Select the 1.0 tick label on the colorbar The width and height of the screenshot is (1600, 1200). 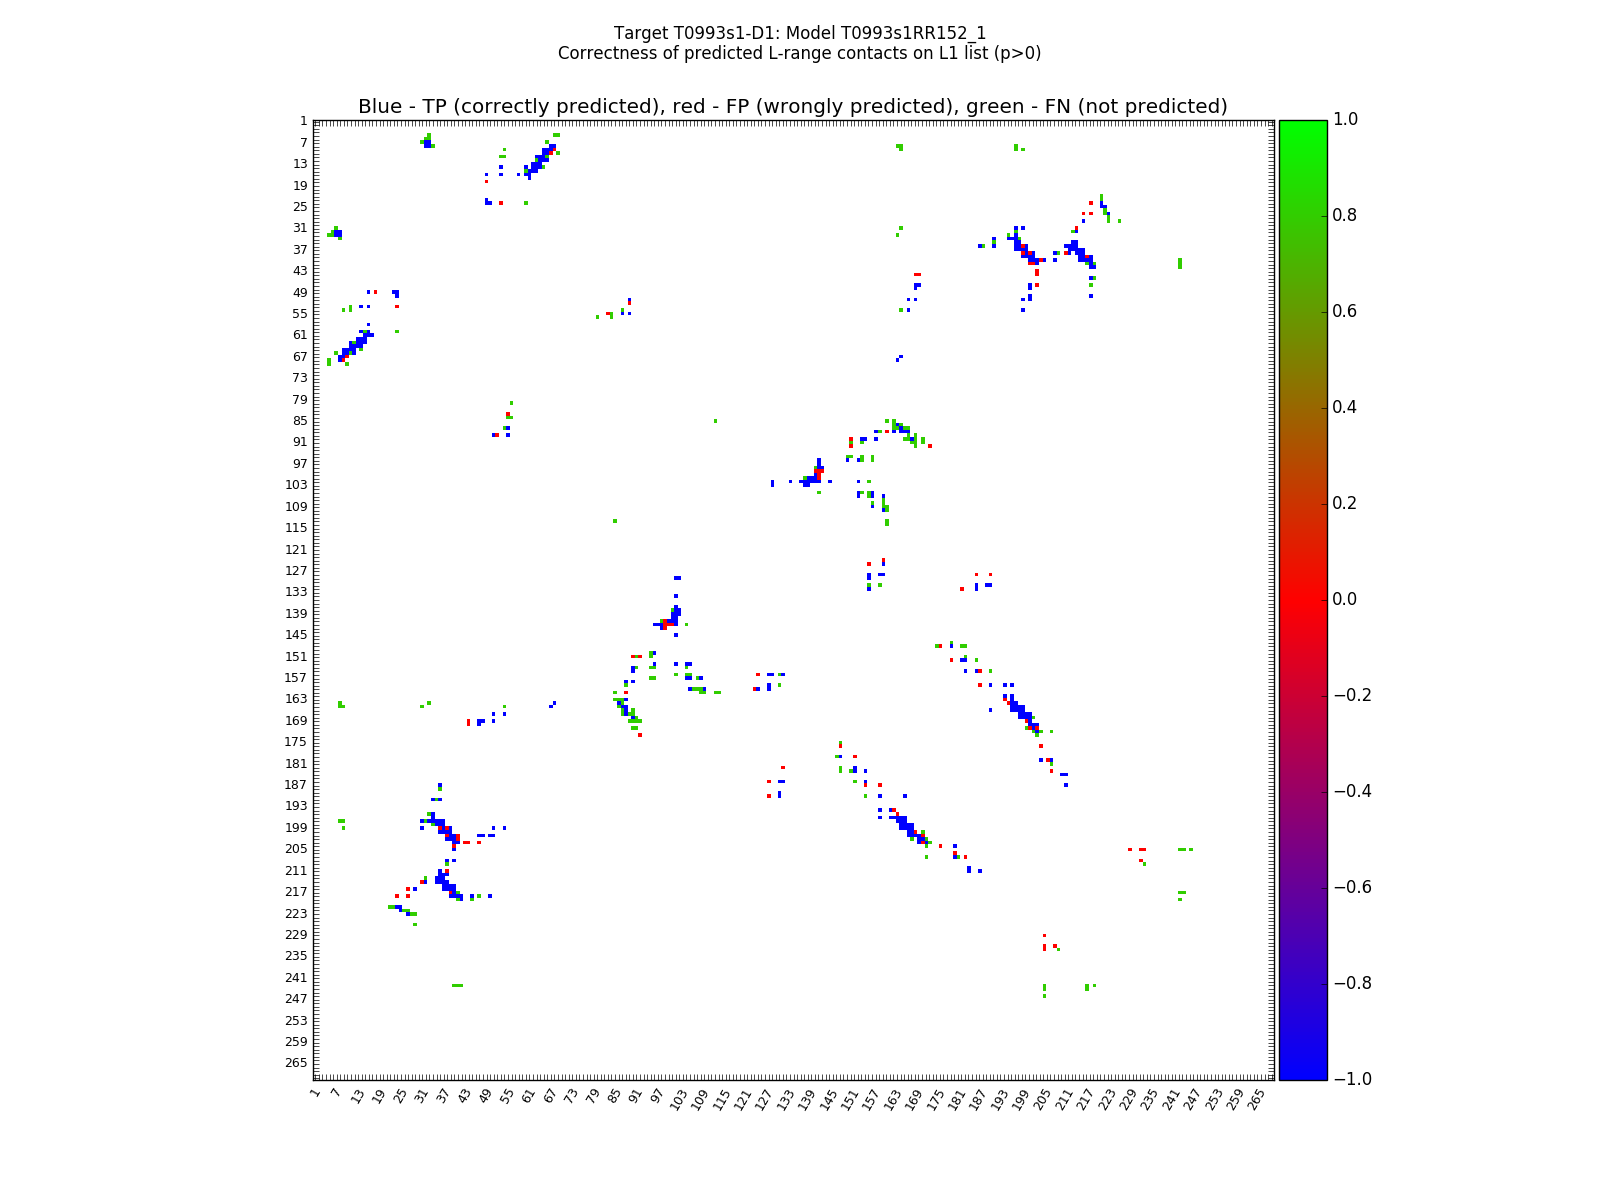coord(1345,119)
